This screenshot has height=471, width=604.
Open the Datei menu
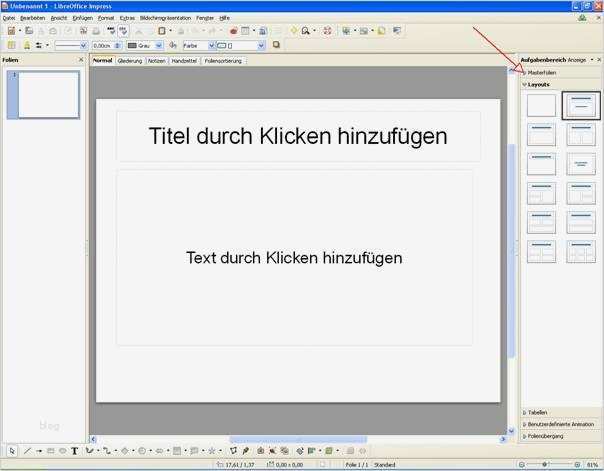pos(8,18)
